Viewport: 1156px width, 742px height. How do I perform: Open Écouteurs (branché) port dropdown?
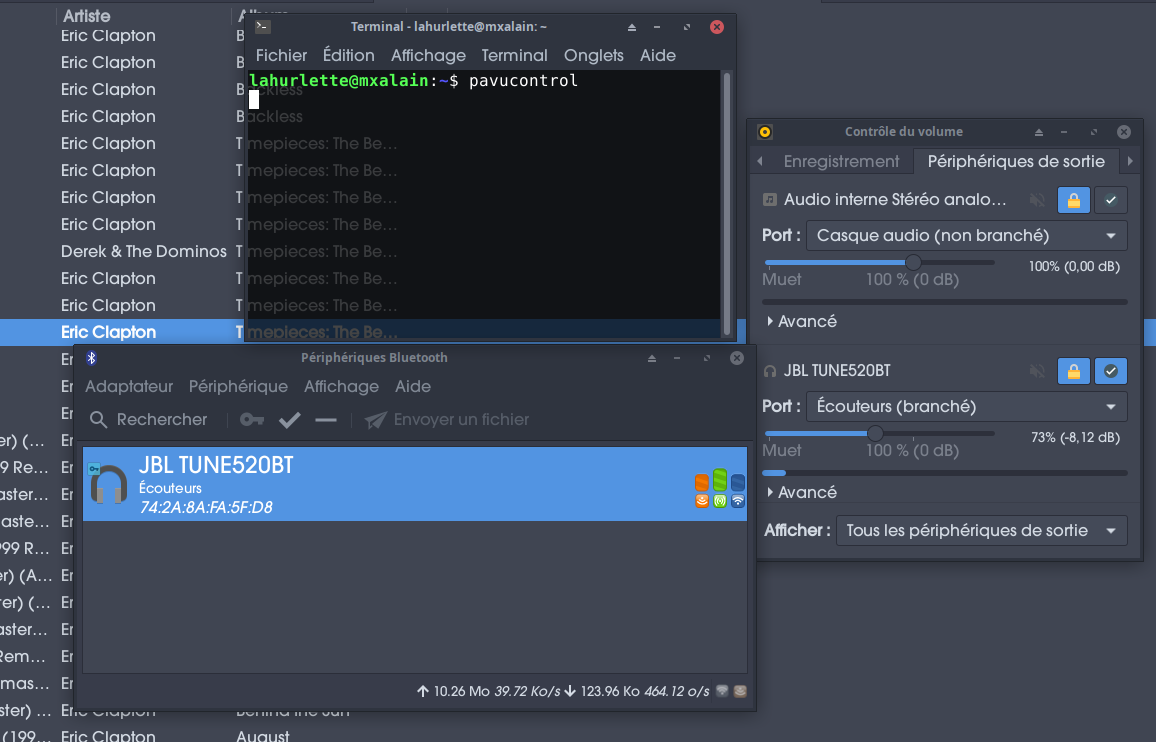pos(967,407)
